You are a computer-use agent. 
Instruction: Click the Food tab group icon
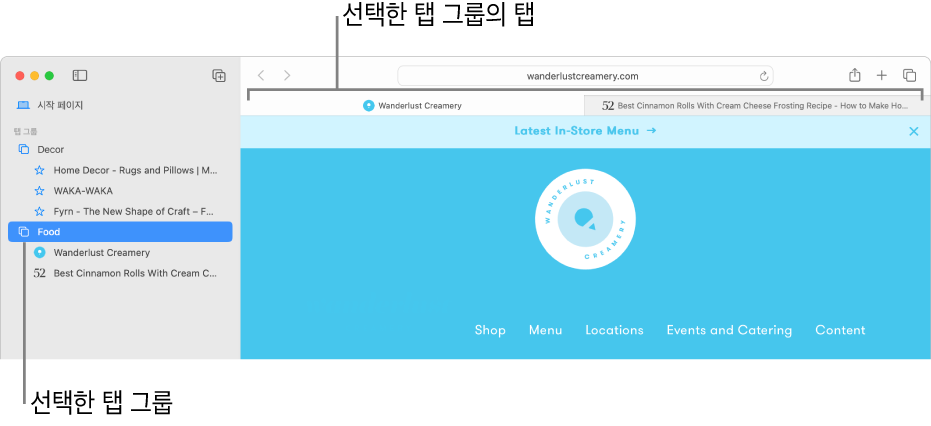pos(24,232)
